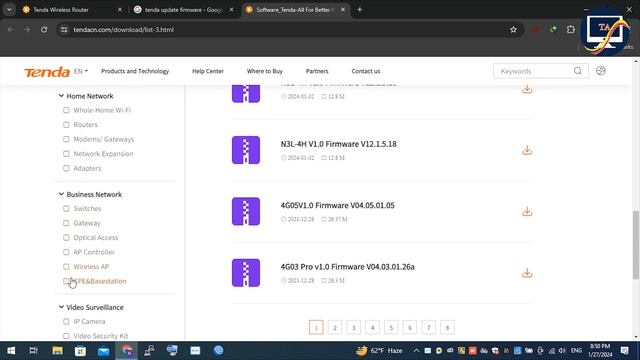Check the IP Camera checkbox
Viewport: 640px width, 360px height.
click(x=66, y=322)
